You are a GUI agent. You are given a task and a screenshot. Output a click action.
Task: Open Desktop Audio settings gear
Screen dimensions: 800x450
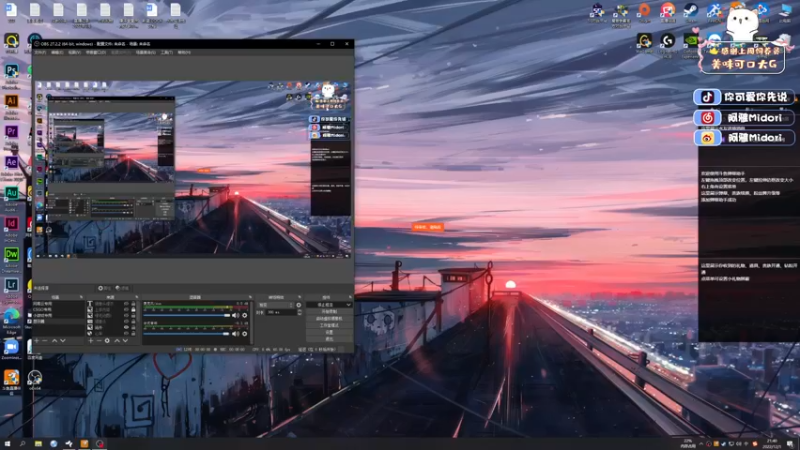pos(244,334)
